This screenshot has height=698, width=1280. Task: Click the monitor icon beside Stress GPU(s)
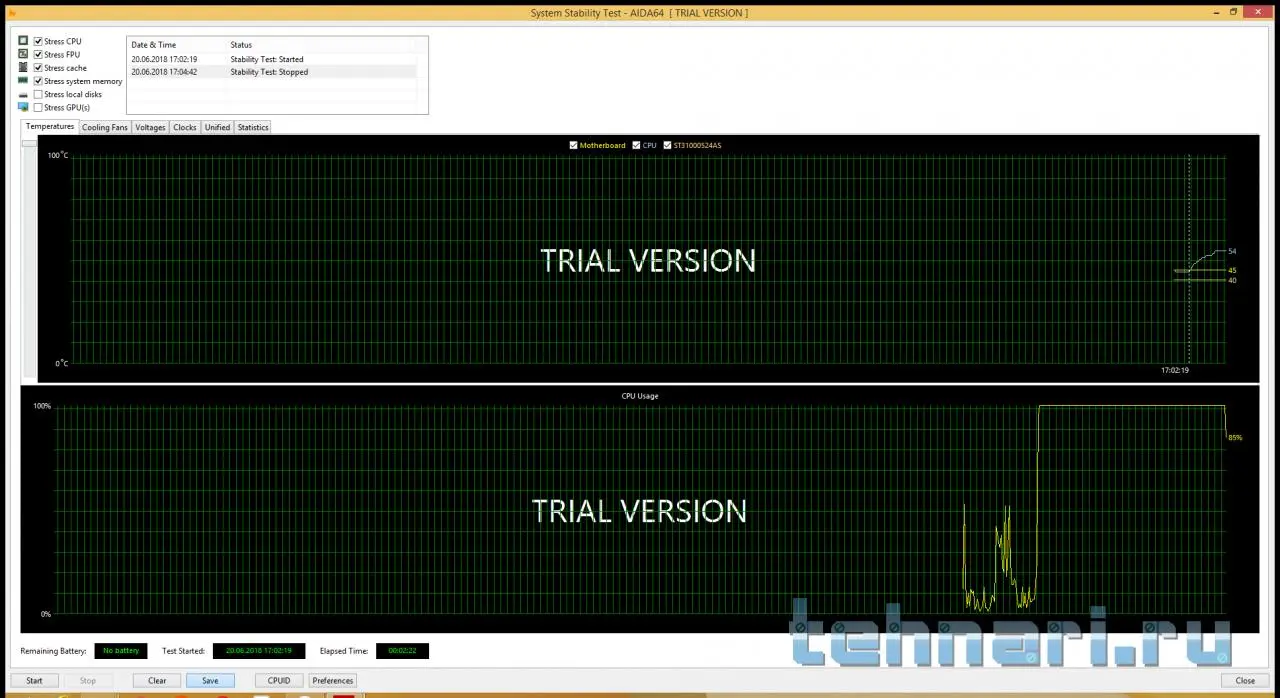[x=23, y=107]
